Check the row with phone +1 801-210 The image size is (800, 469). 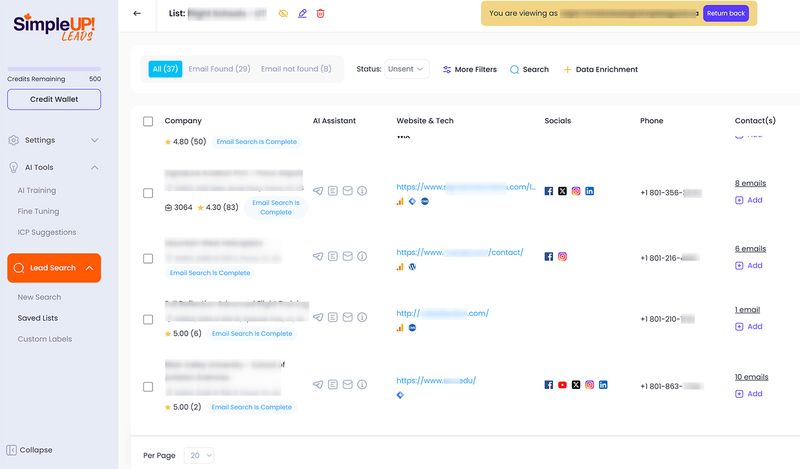(x=148, y=319)
